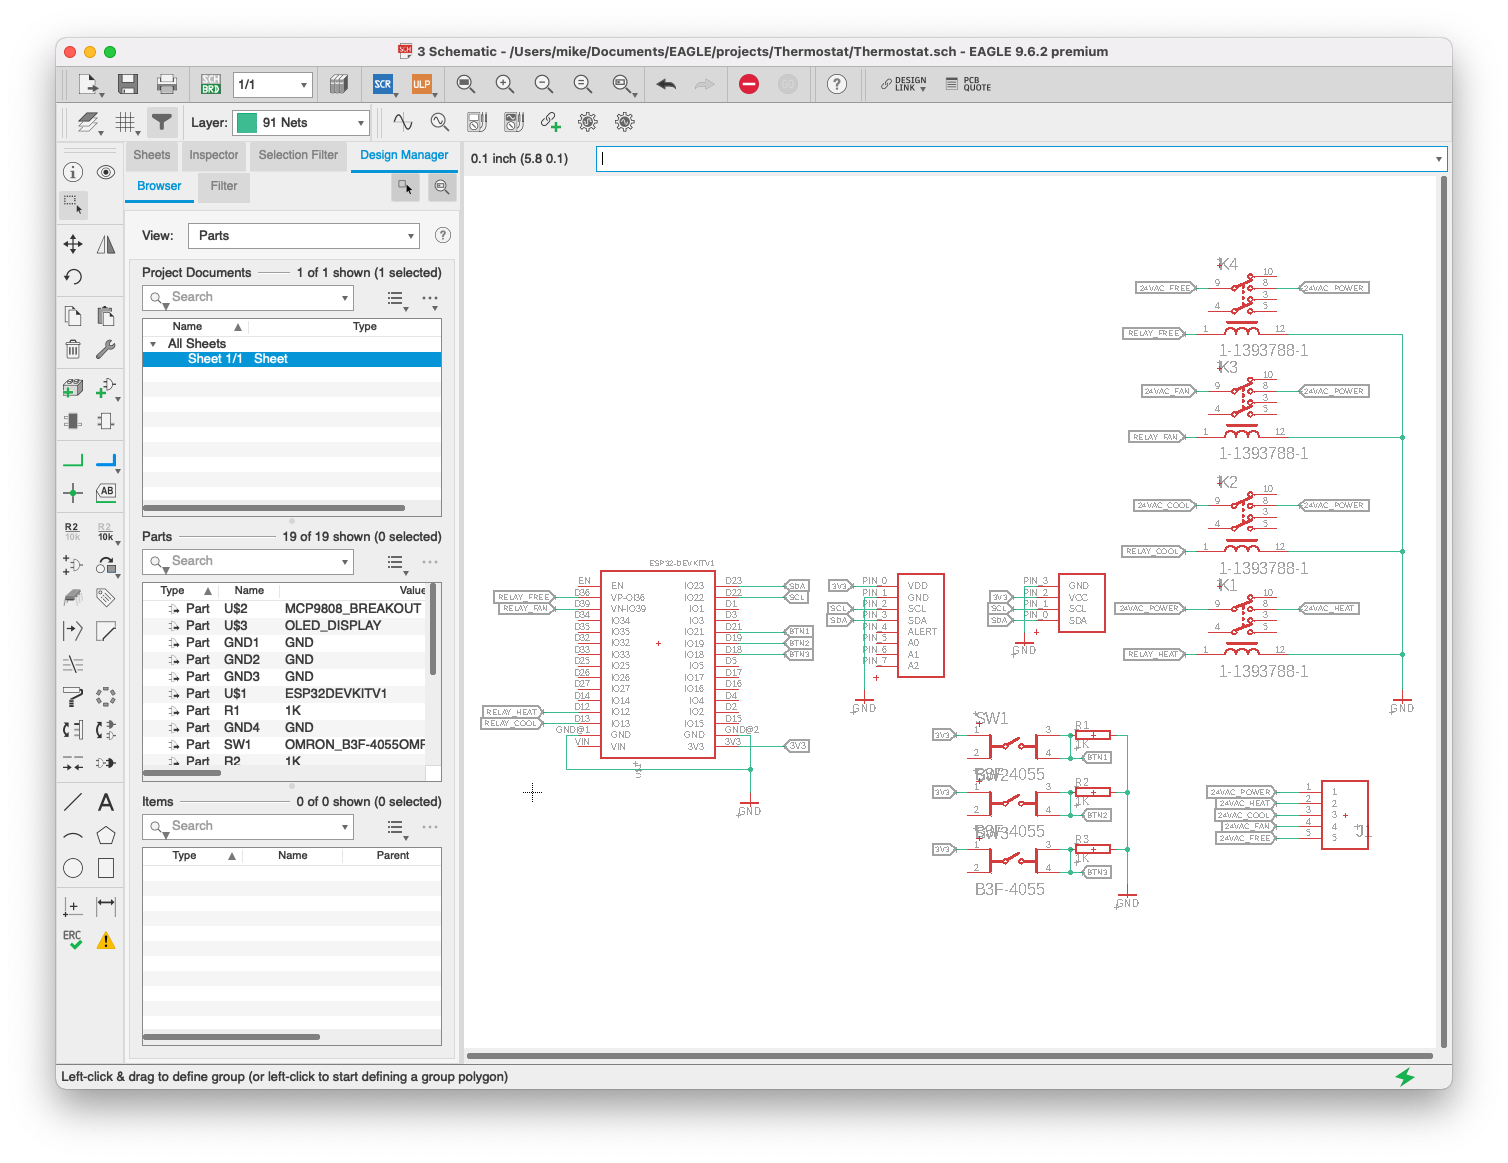
Task: Open the Filter subtab
Action: coord(224,186)
